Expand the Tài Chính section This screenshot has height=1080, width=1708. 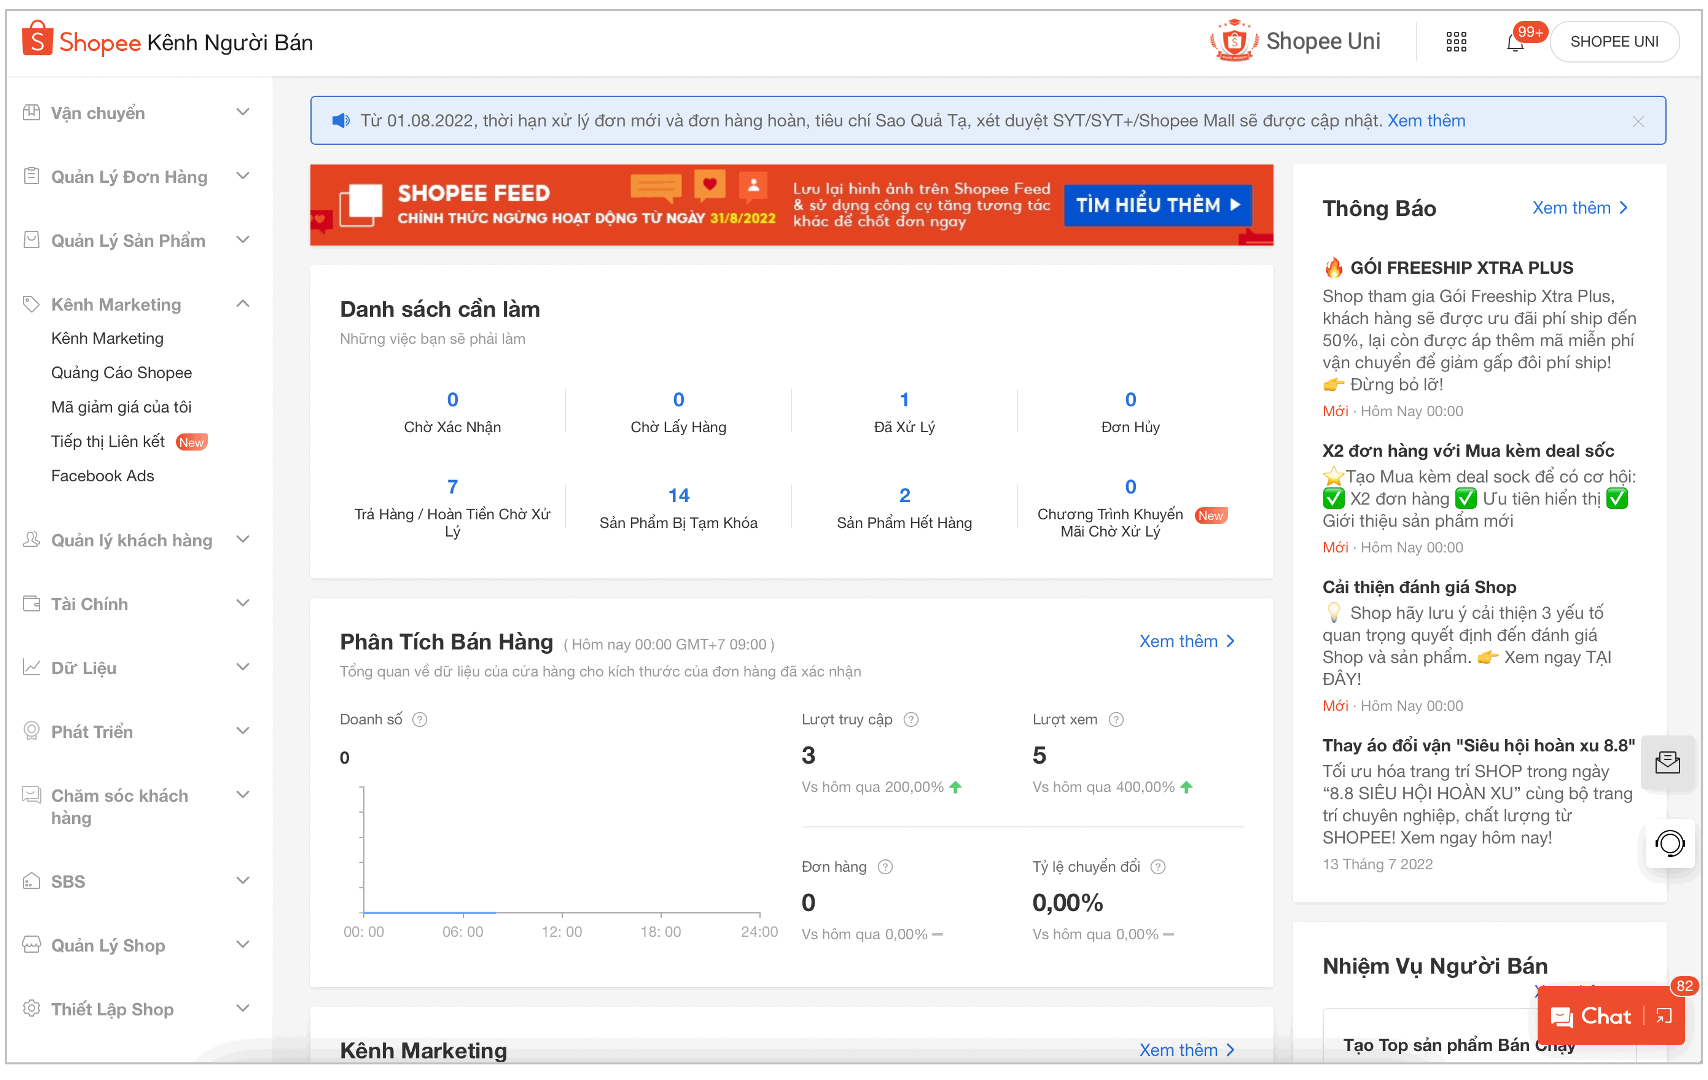(243, 603)
